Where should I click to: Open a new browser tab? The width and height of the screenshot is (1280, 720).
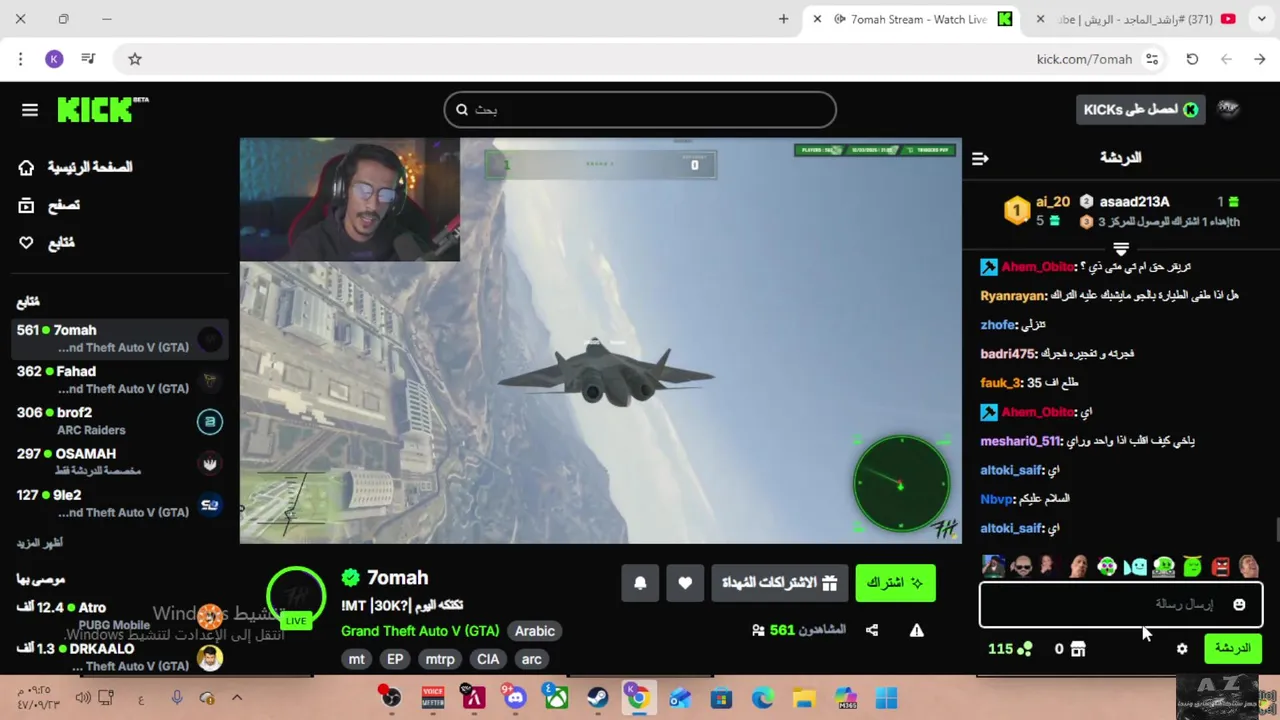pos(783,19)
